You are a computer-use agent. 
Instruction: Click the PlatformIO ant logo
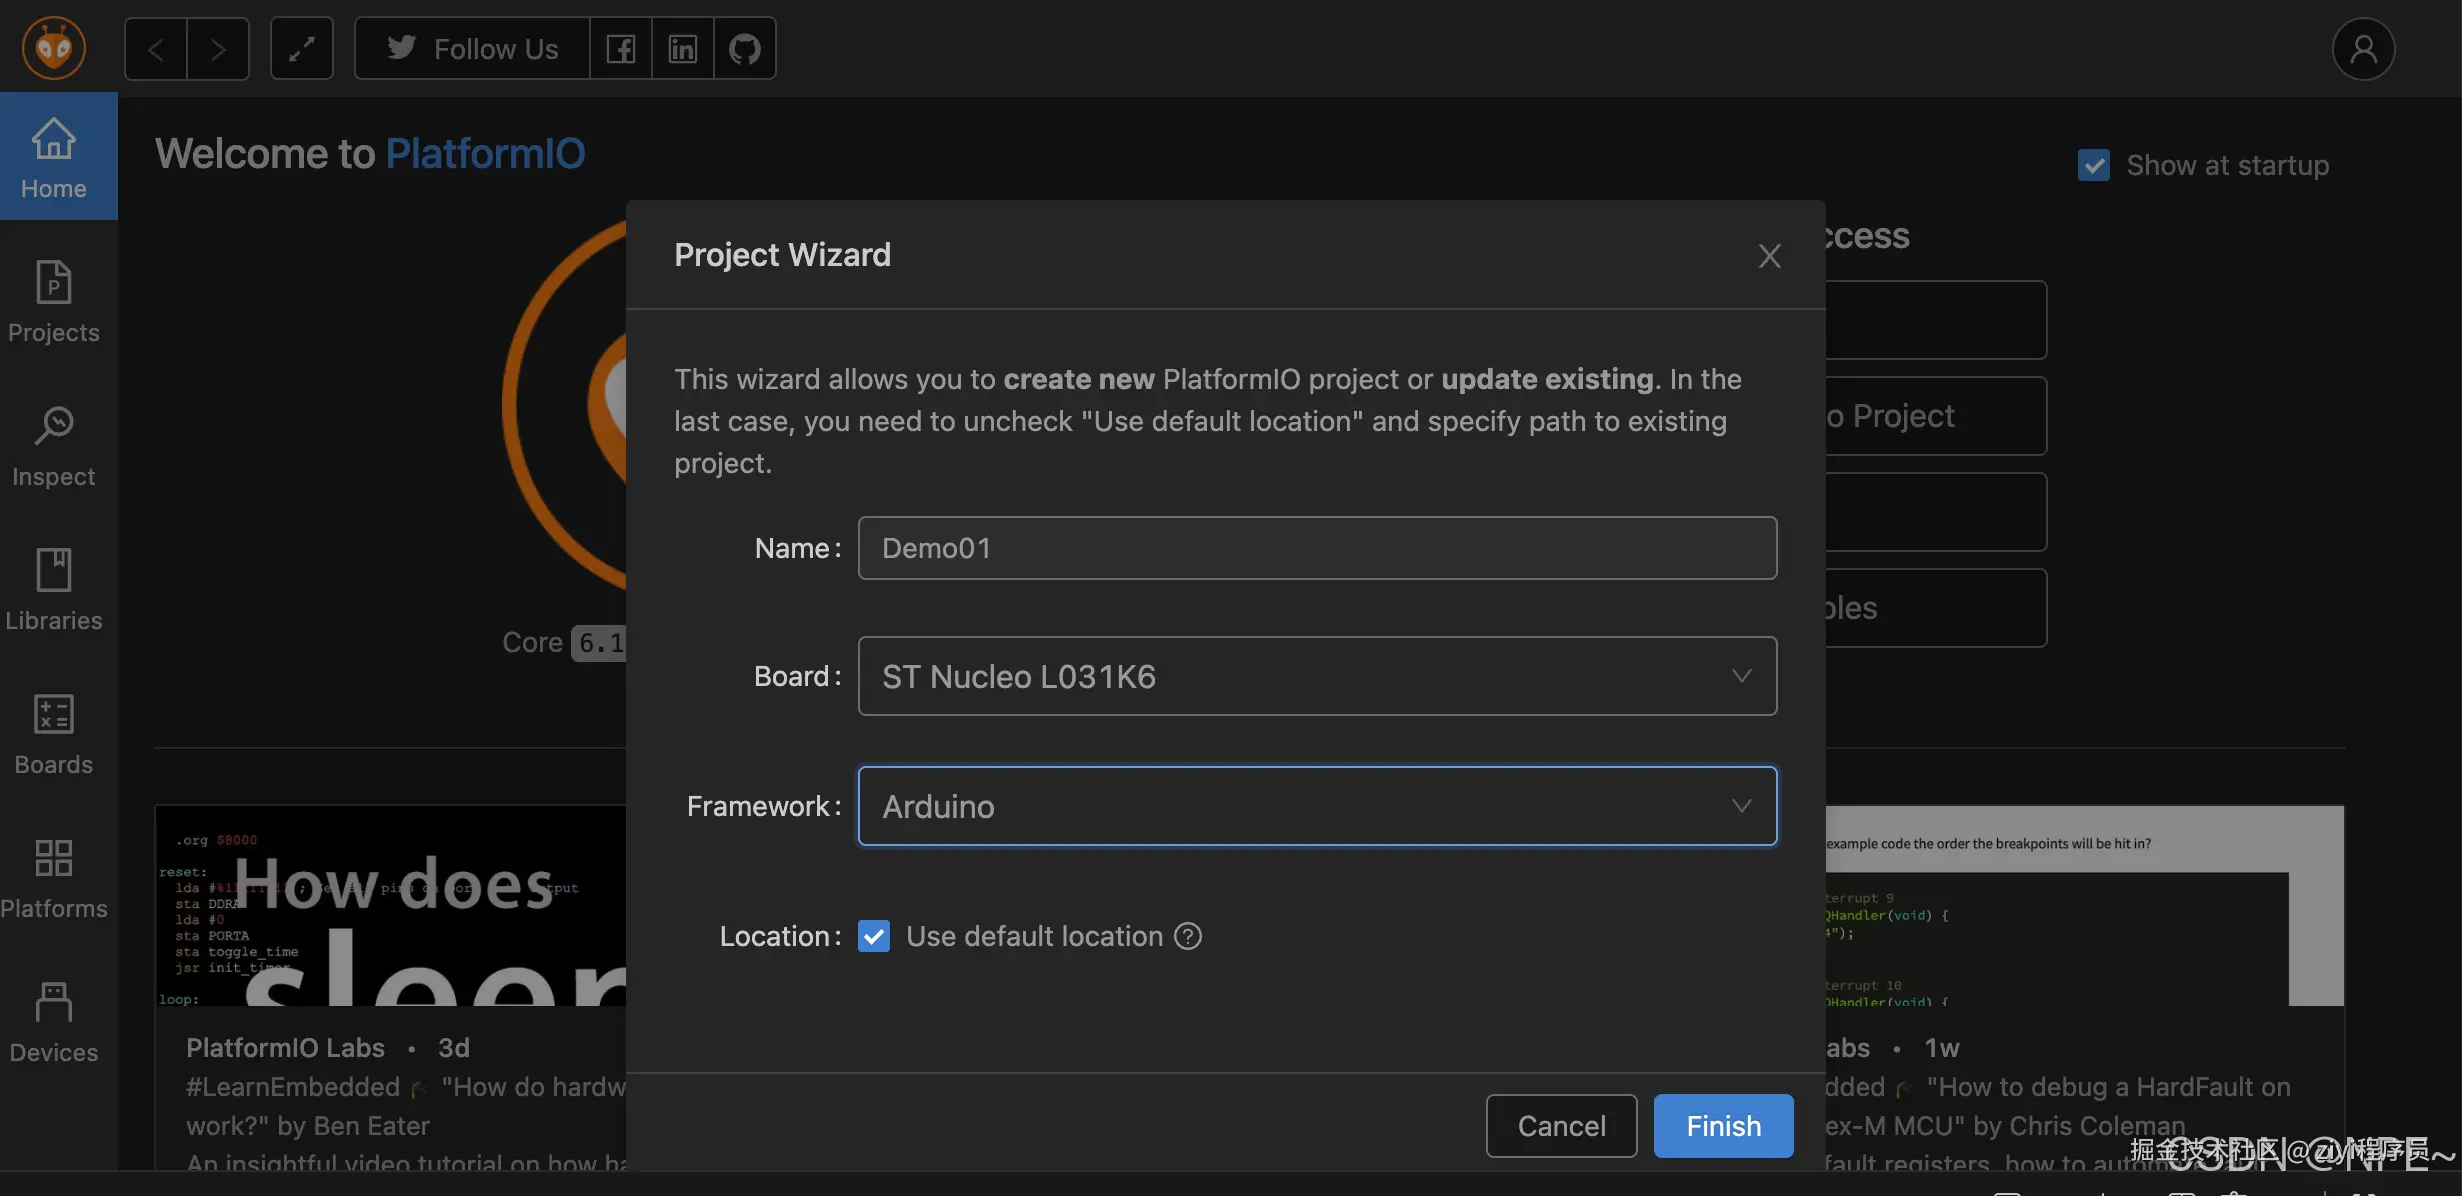pos(54,48)
